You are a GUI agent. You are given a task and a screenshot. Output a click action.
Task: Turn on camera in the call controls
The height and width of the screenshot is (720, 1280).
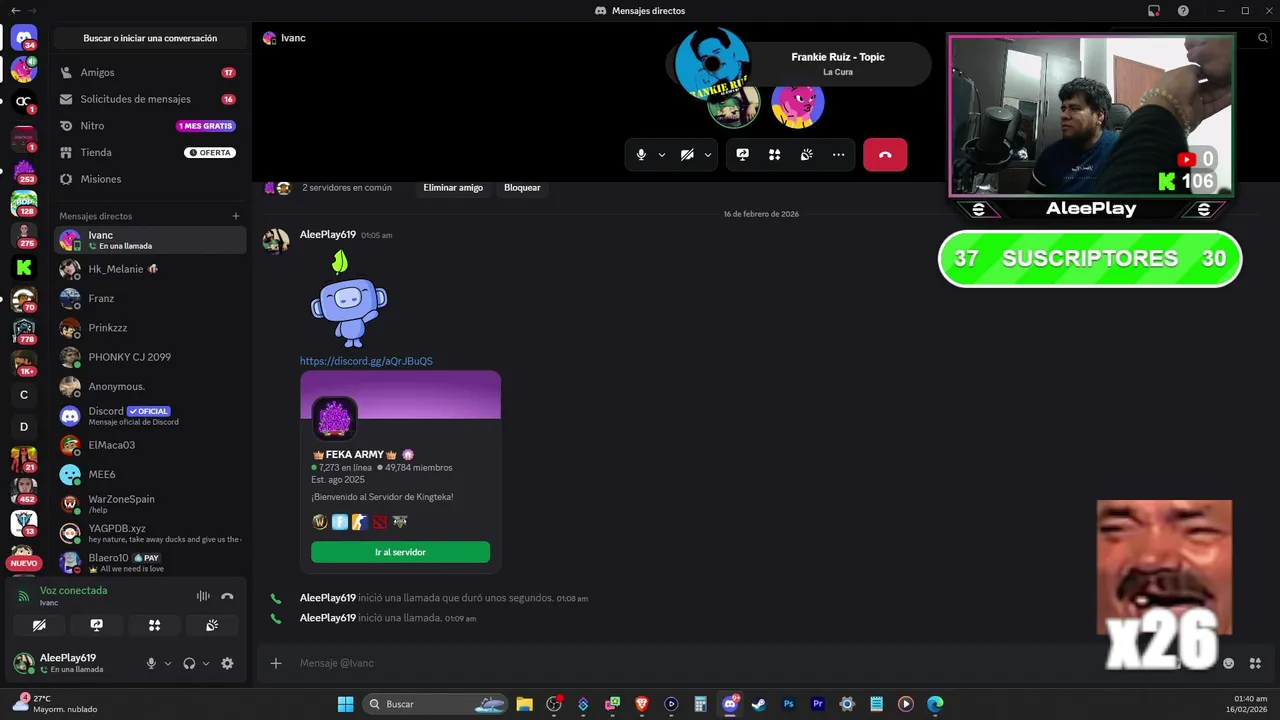(687, 155)
